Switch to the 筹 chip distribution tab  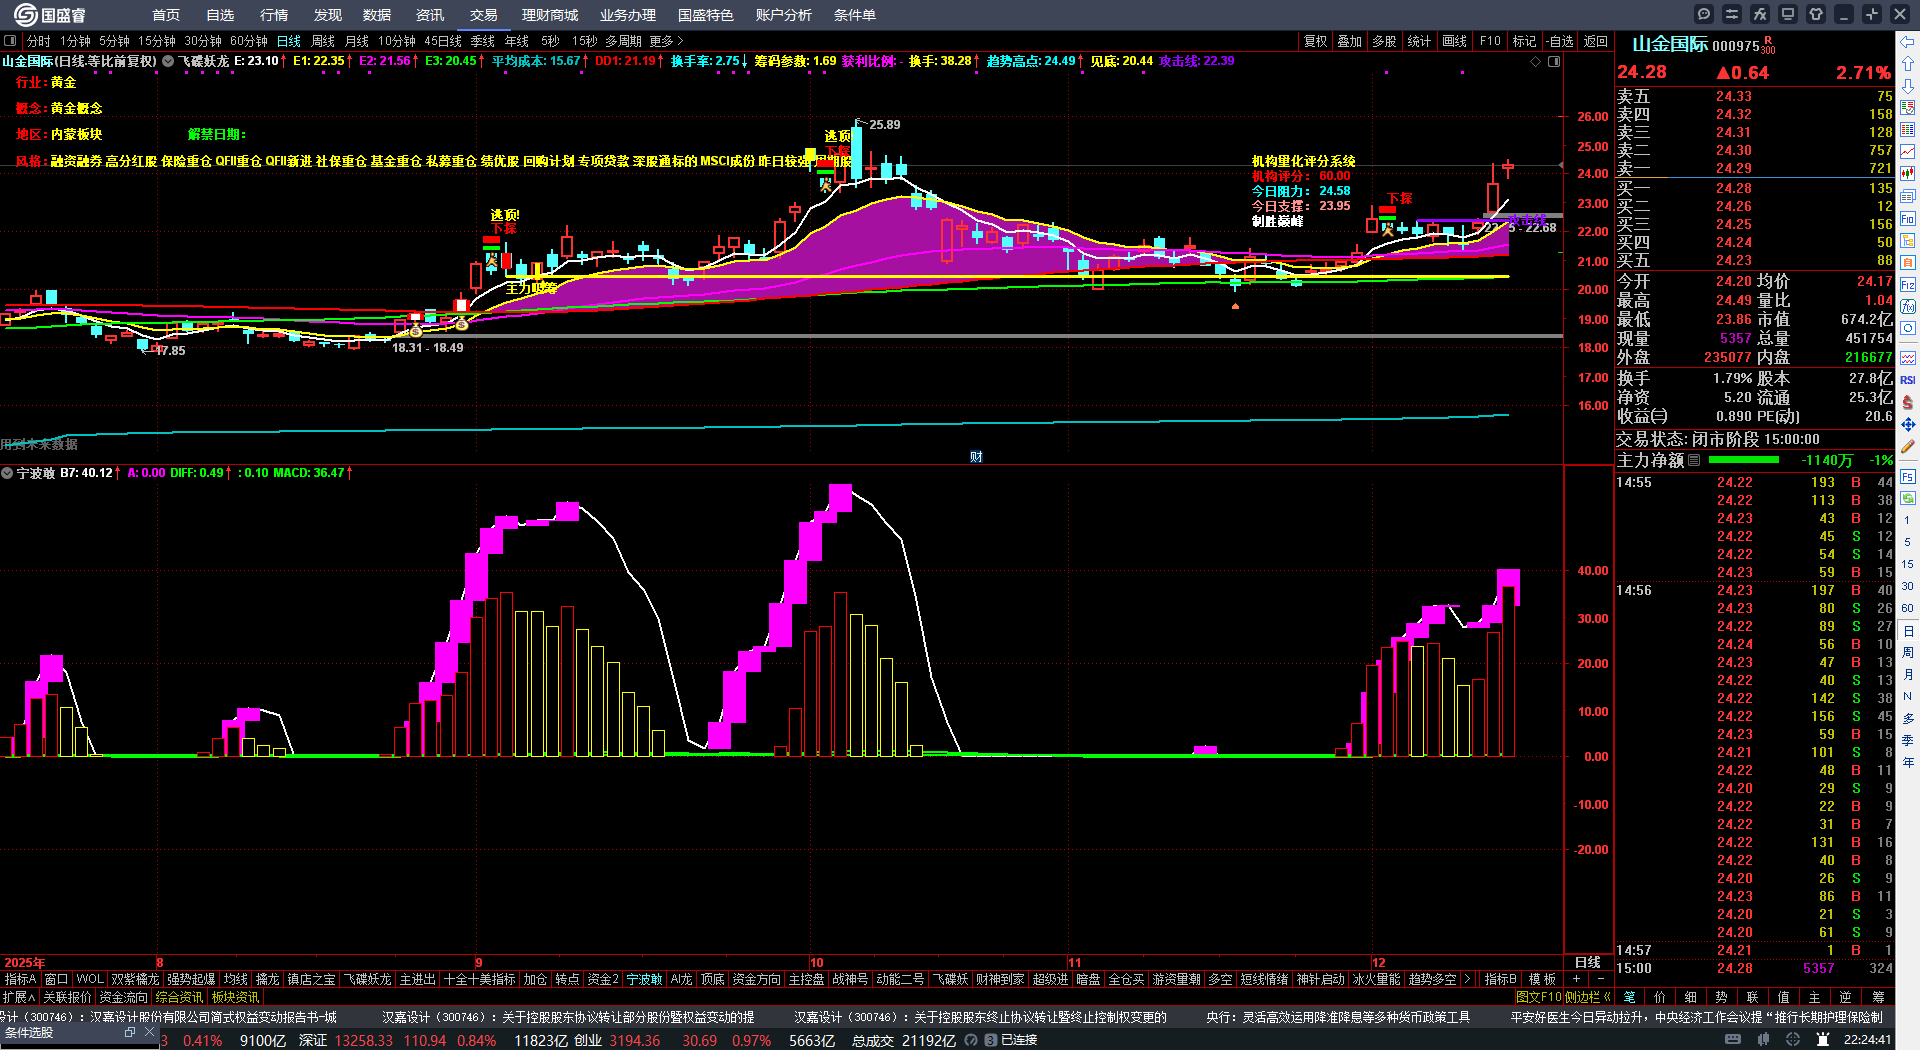1878,997
